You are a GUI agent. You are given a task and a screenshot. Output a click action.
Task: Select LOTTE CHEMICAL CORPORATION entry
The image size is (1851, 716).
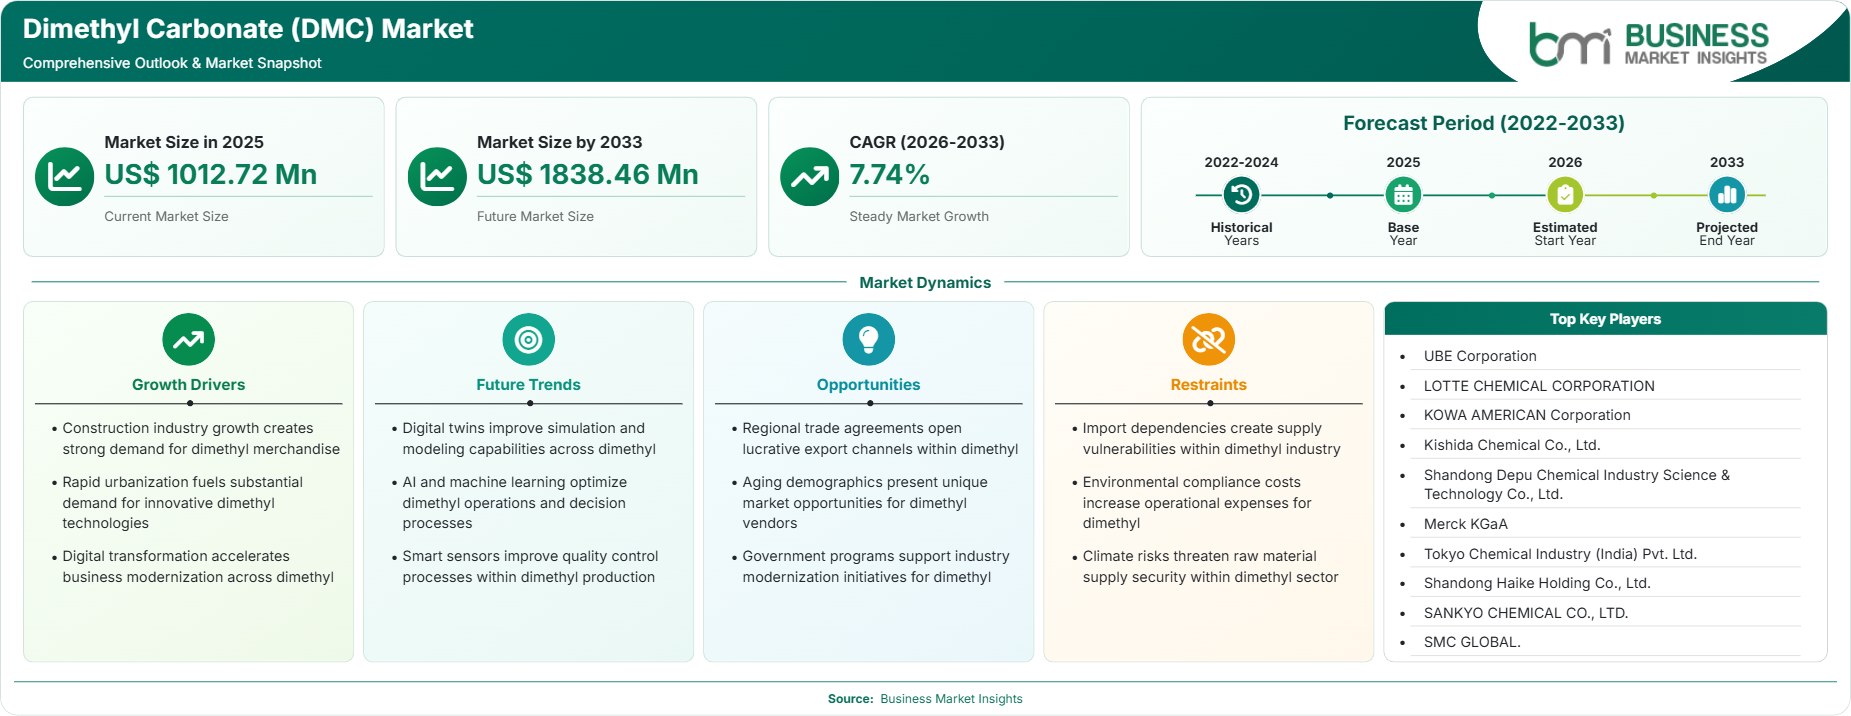pyautogui.click(x=1539, y=386)
